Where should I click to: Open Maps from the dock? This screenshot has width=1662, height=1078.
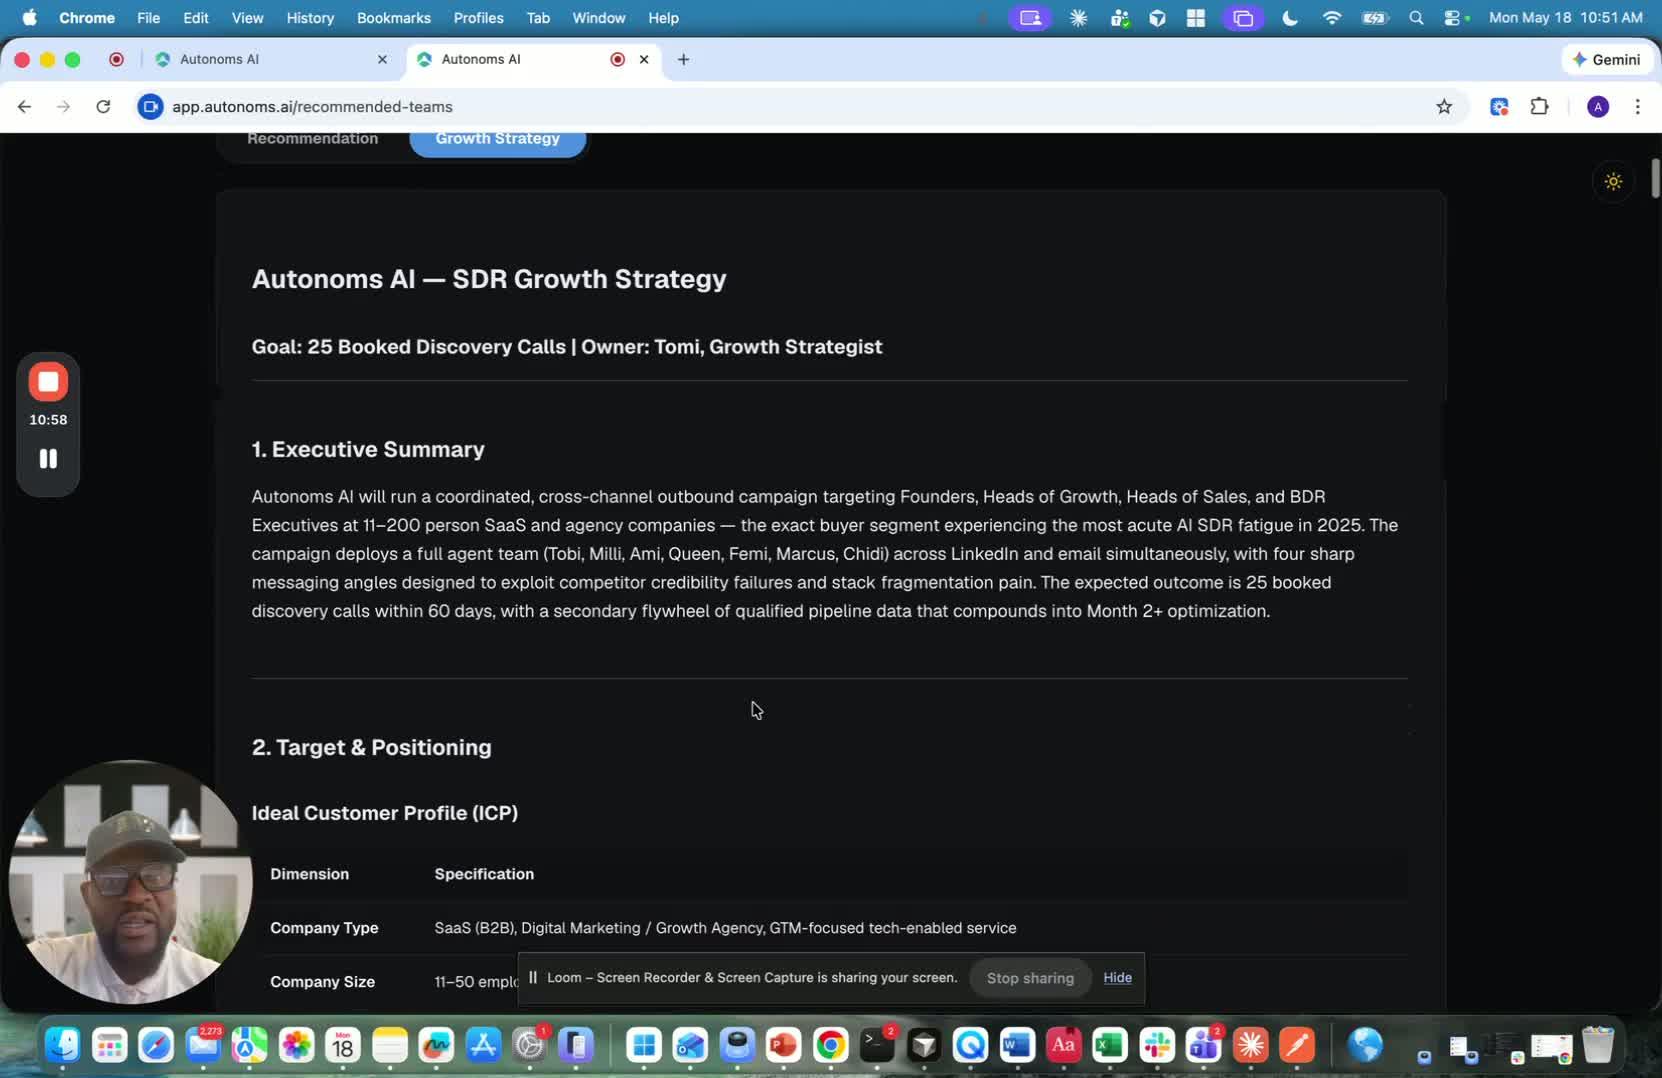[250, 1046]
